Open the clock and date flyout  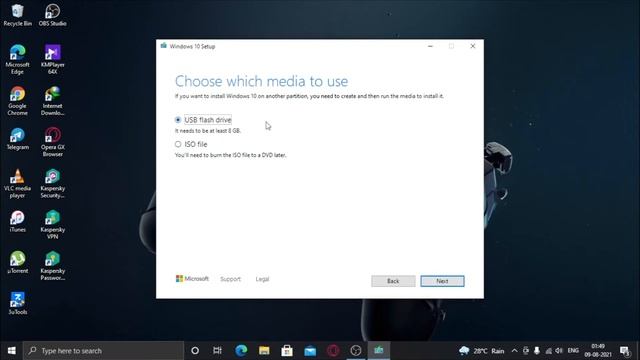(x=598, y=351)
